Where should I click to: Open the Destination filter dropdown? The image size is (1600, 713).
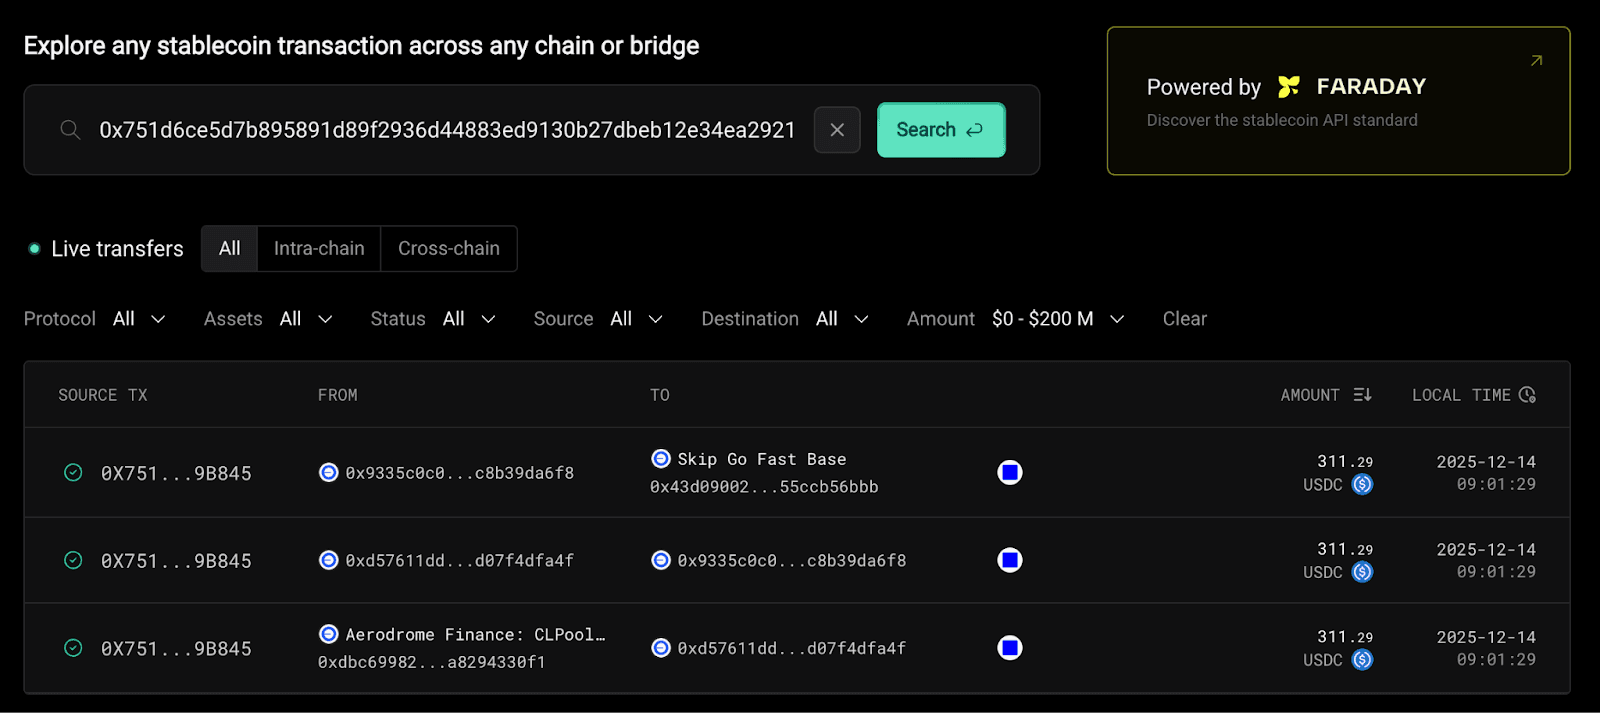841,319
